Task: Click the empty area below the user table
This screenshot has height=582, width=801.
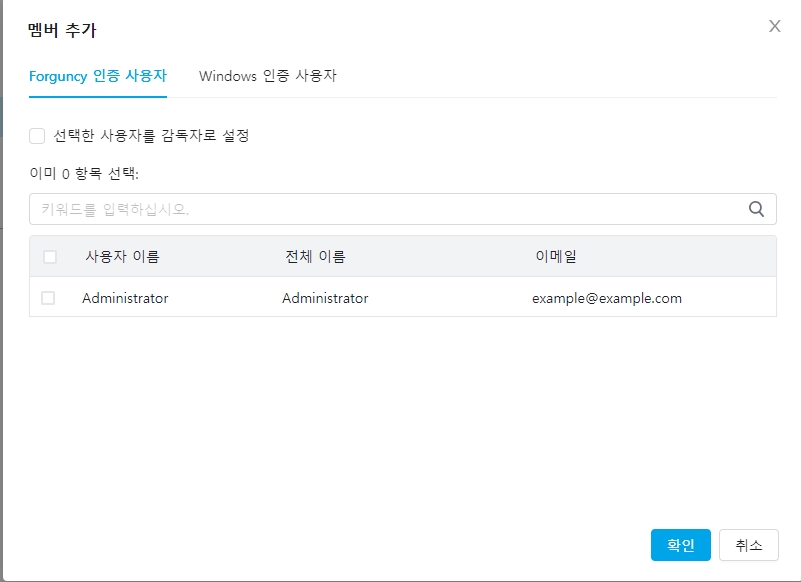Action: (x=400, y=420)
